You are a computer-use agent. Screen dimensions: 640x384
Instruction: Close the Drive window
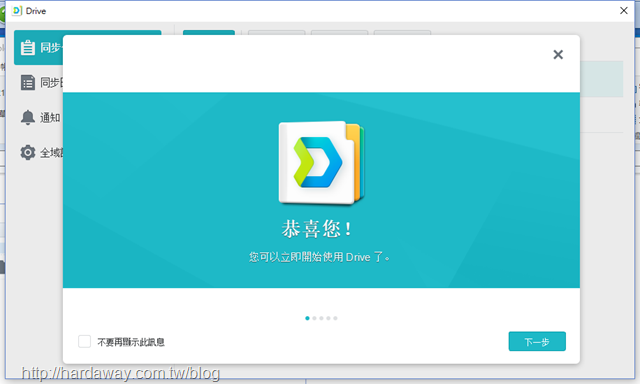pos(624,11)
